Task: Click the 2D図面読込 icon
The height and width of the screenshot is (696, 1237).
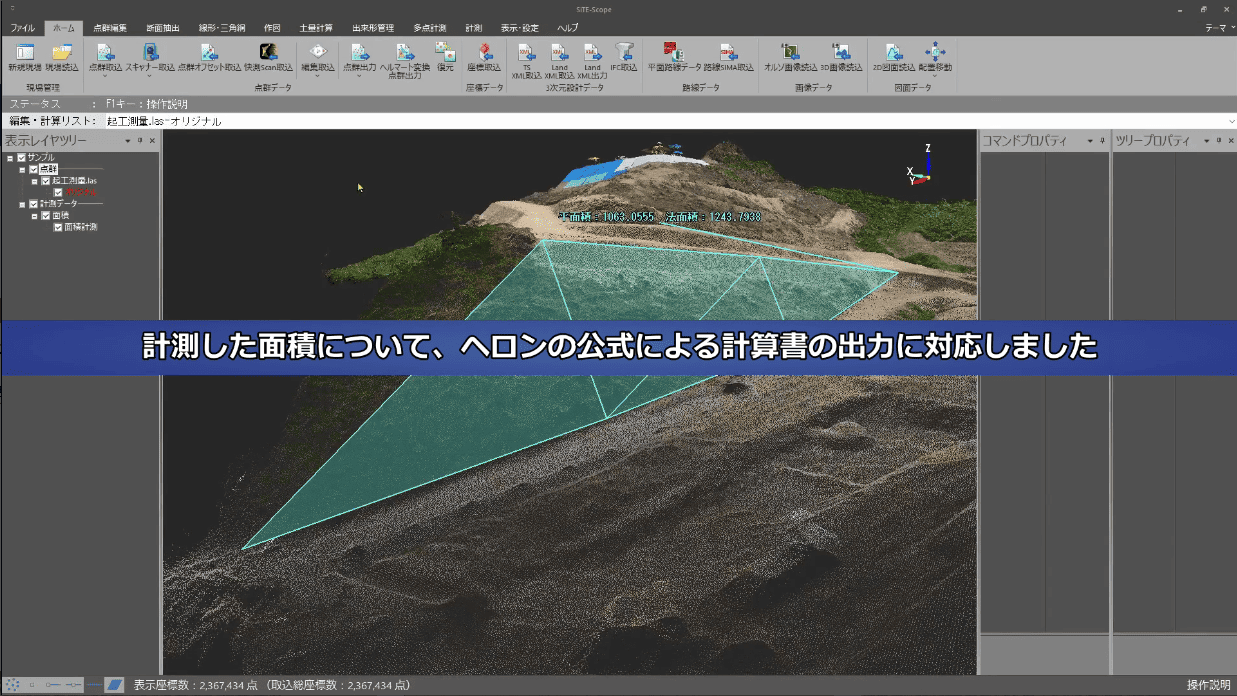Action: click(x=894, y=52)
